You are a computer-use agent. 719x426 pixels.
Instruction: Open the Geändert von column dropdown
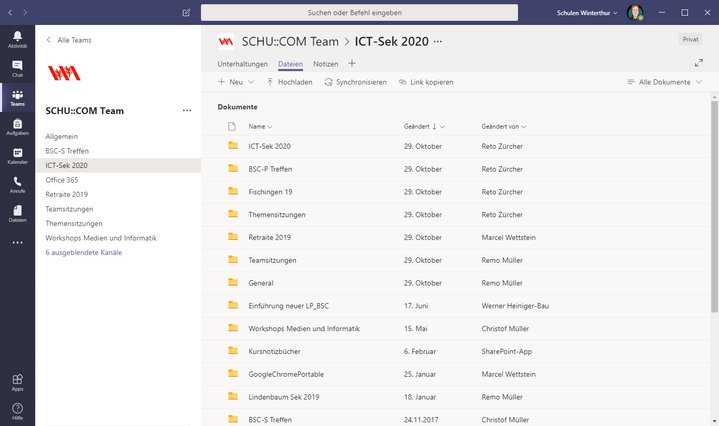click(503, 127)
